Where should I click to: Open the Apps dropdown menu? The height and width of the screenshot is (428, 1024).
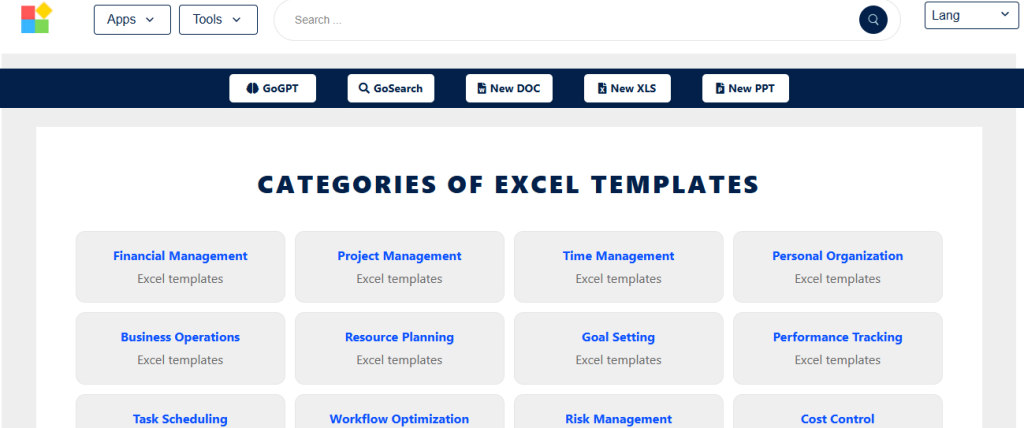point(132,20)
